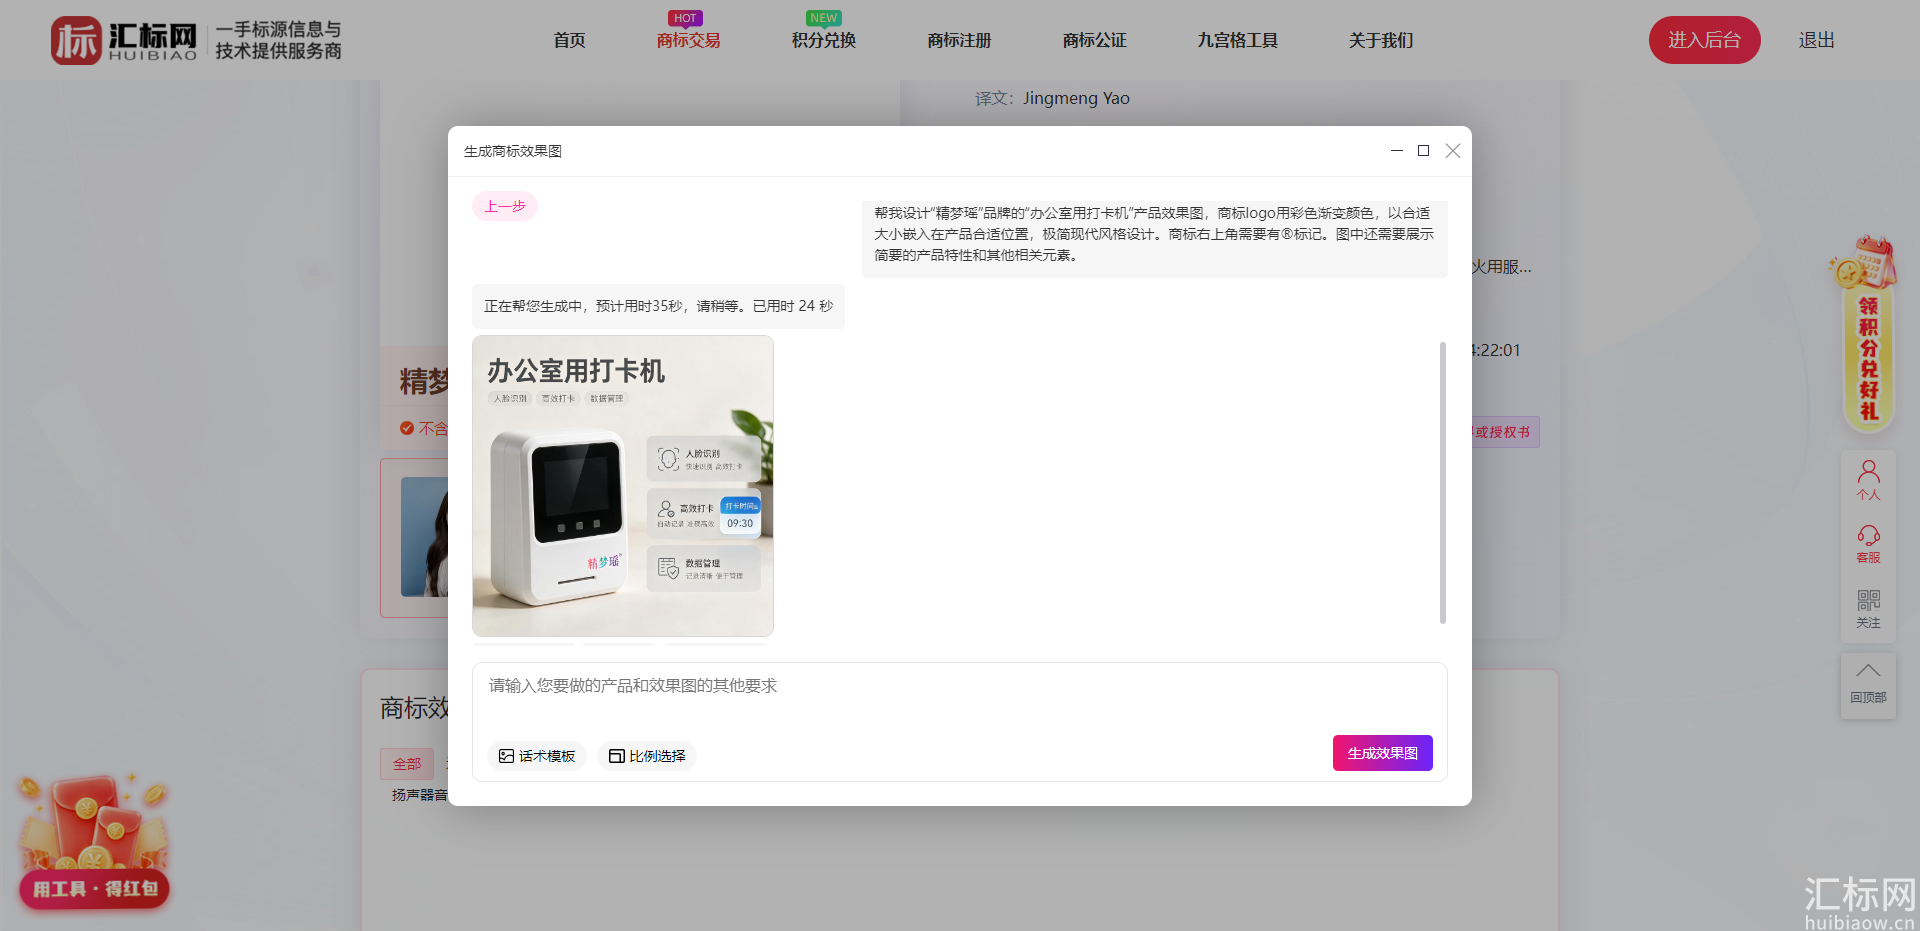Open the 首页 navigation item
The width and height of the screenshot is (1920, 931).
point(569,40)
